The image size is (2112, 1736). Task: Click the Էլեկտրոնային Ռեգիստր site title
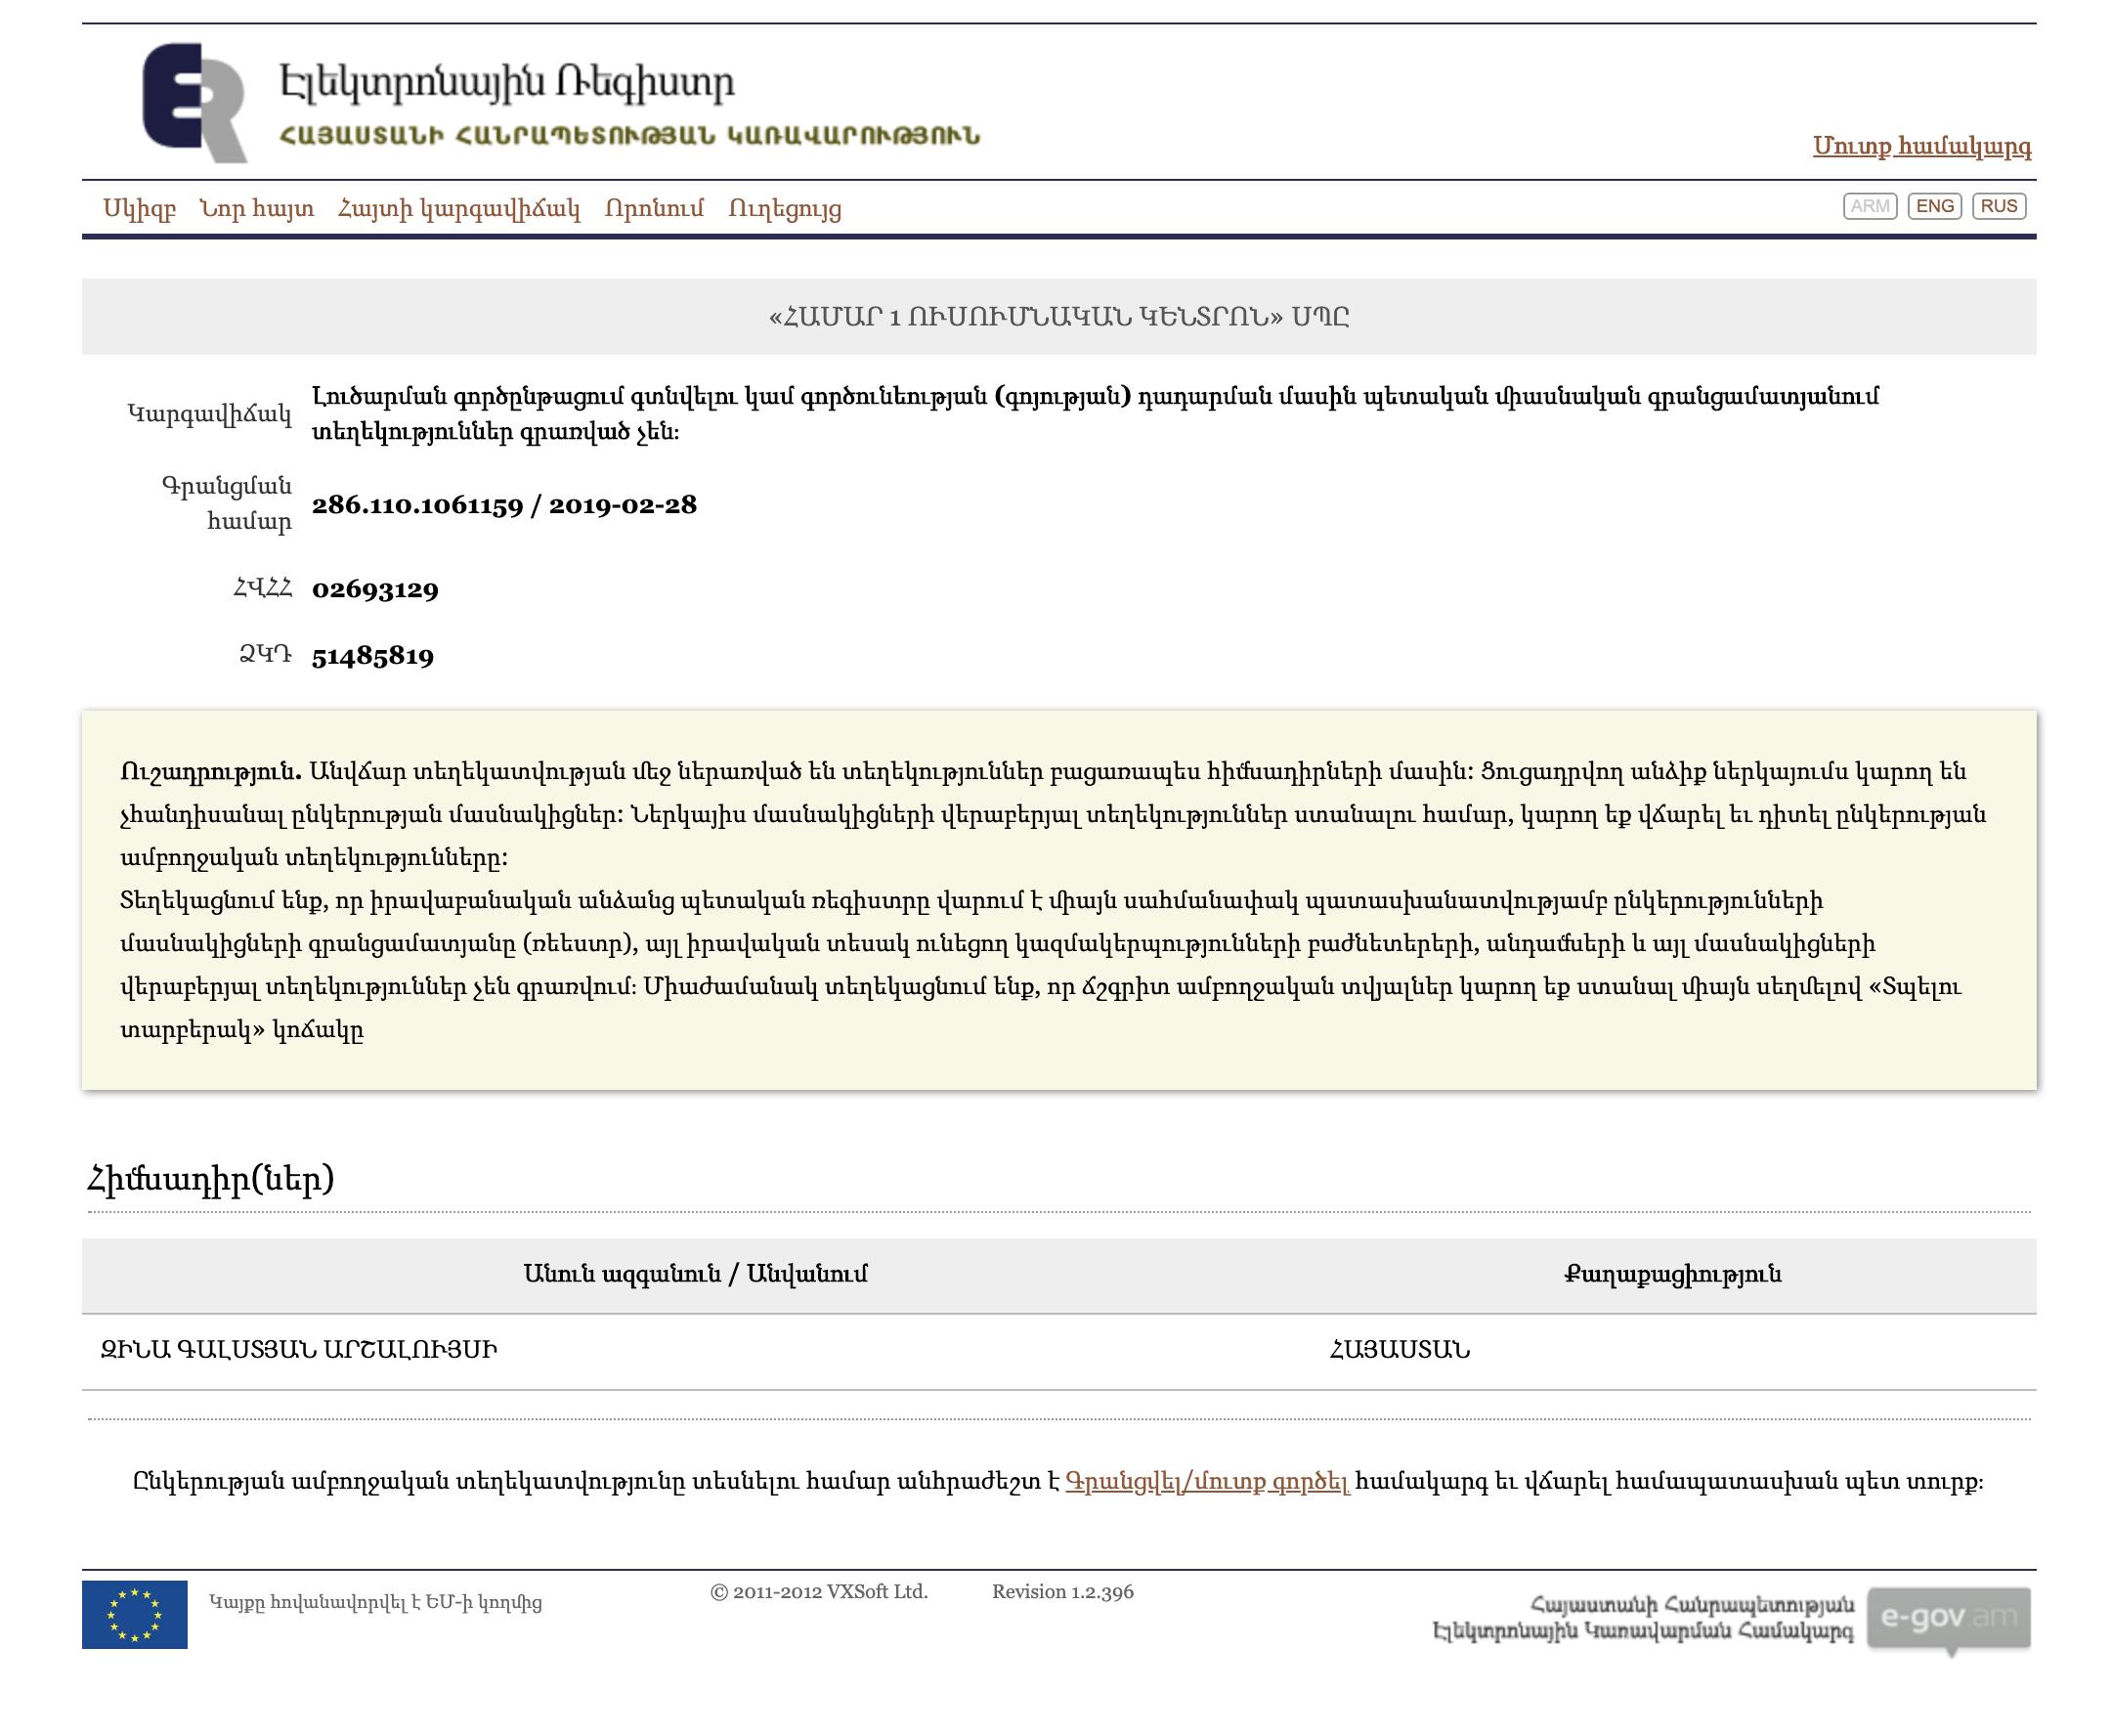(x=506, y=83)
